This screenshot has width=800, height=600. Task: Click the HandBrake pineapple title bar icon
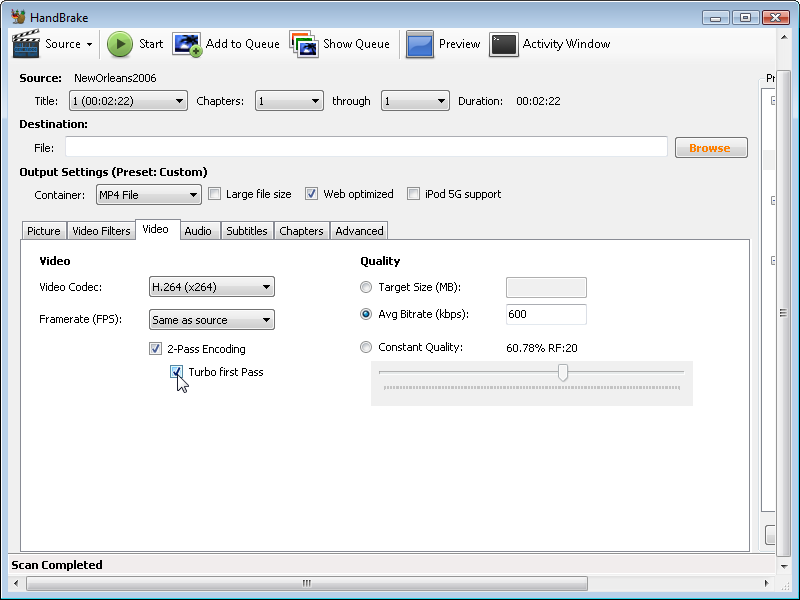pyautogui.click(x=17, y=16)
